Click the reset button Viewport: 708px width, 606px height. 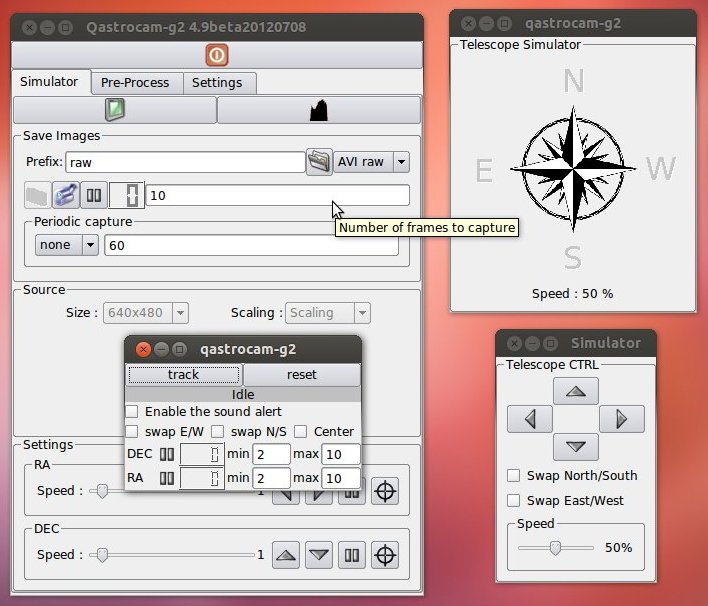click(302, 375)
